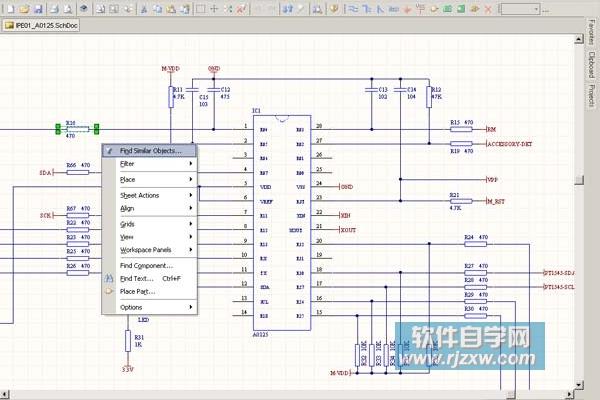Choose Place Part in context menu
600x400 pixels.
pyautogui.click(x=150, y=291)
